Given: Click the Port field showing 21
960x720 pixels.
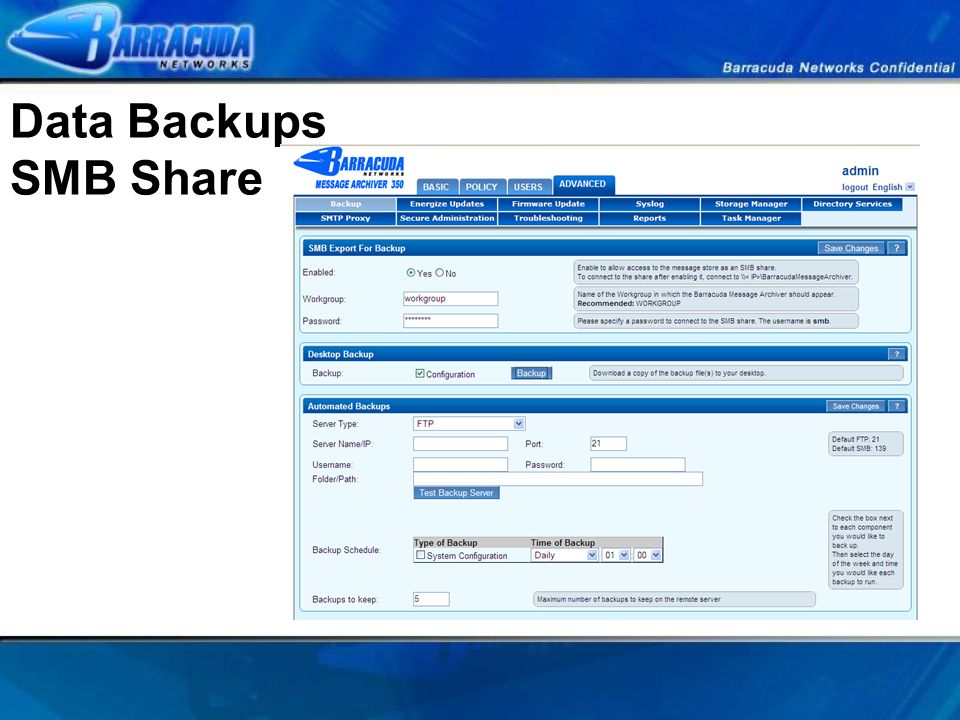Looking at the screenshot, I should tap(608, 444).
